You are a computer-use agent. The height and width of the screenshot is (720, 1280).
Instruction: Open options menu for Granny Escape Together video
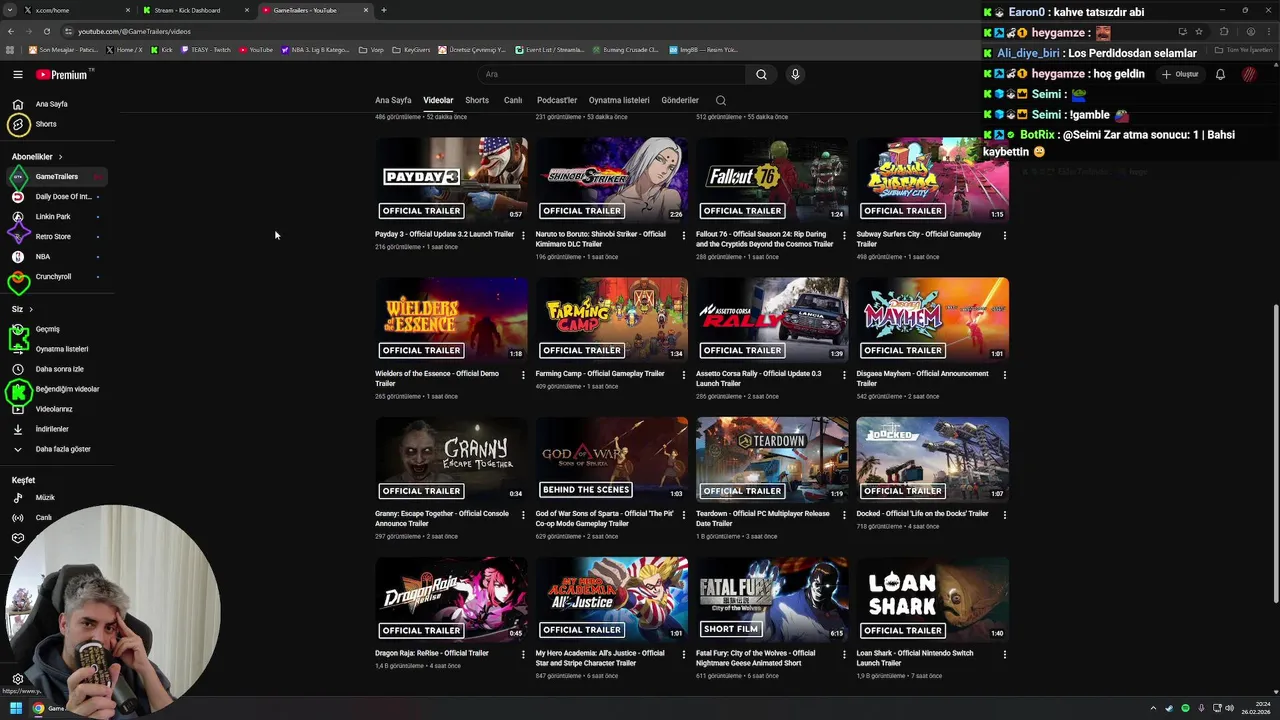[523, 515]
